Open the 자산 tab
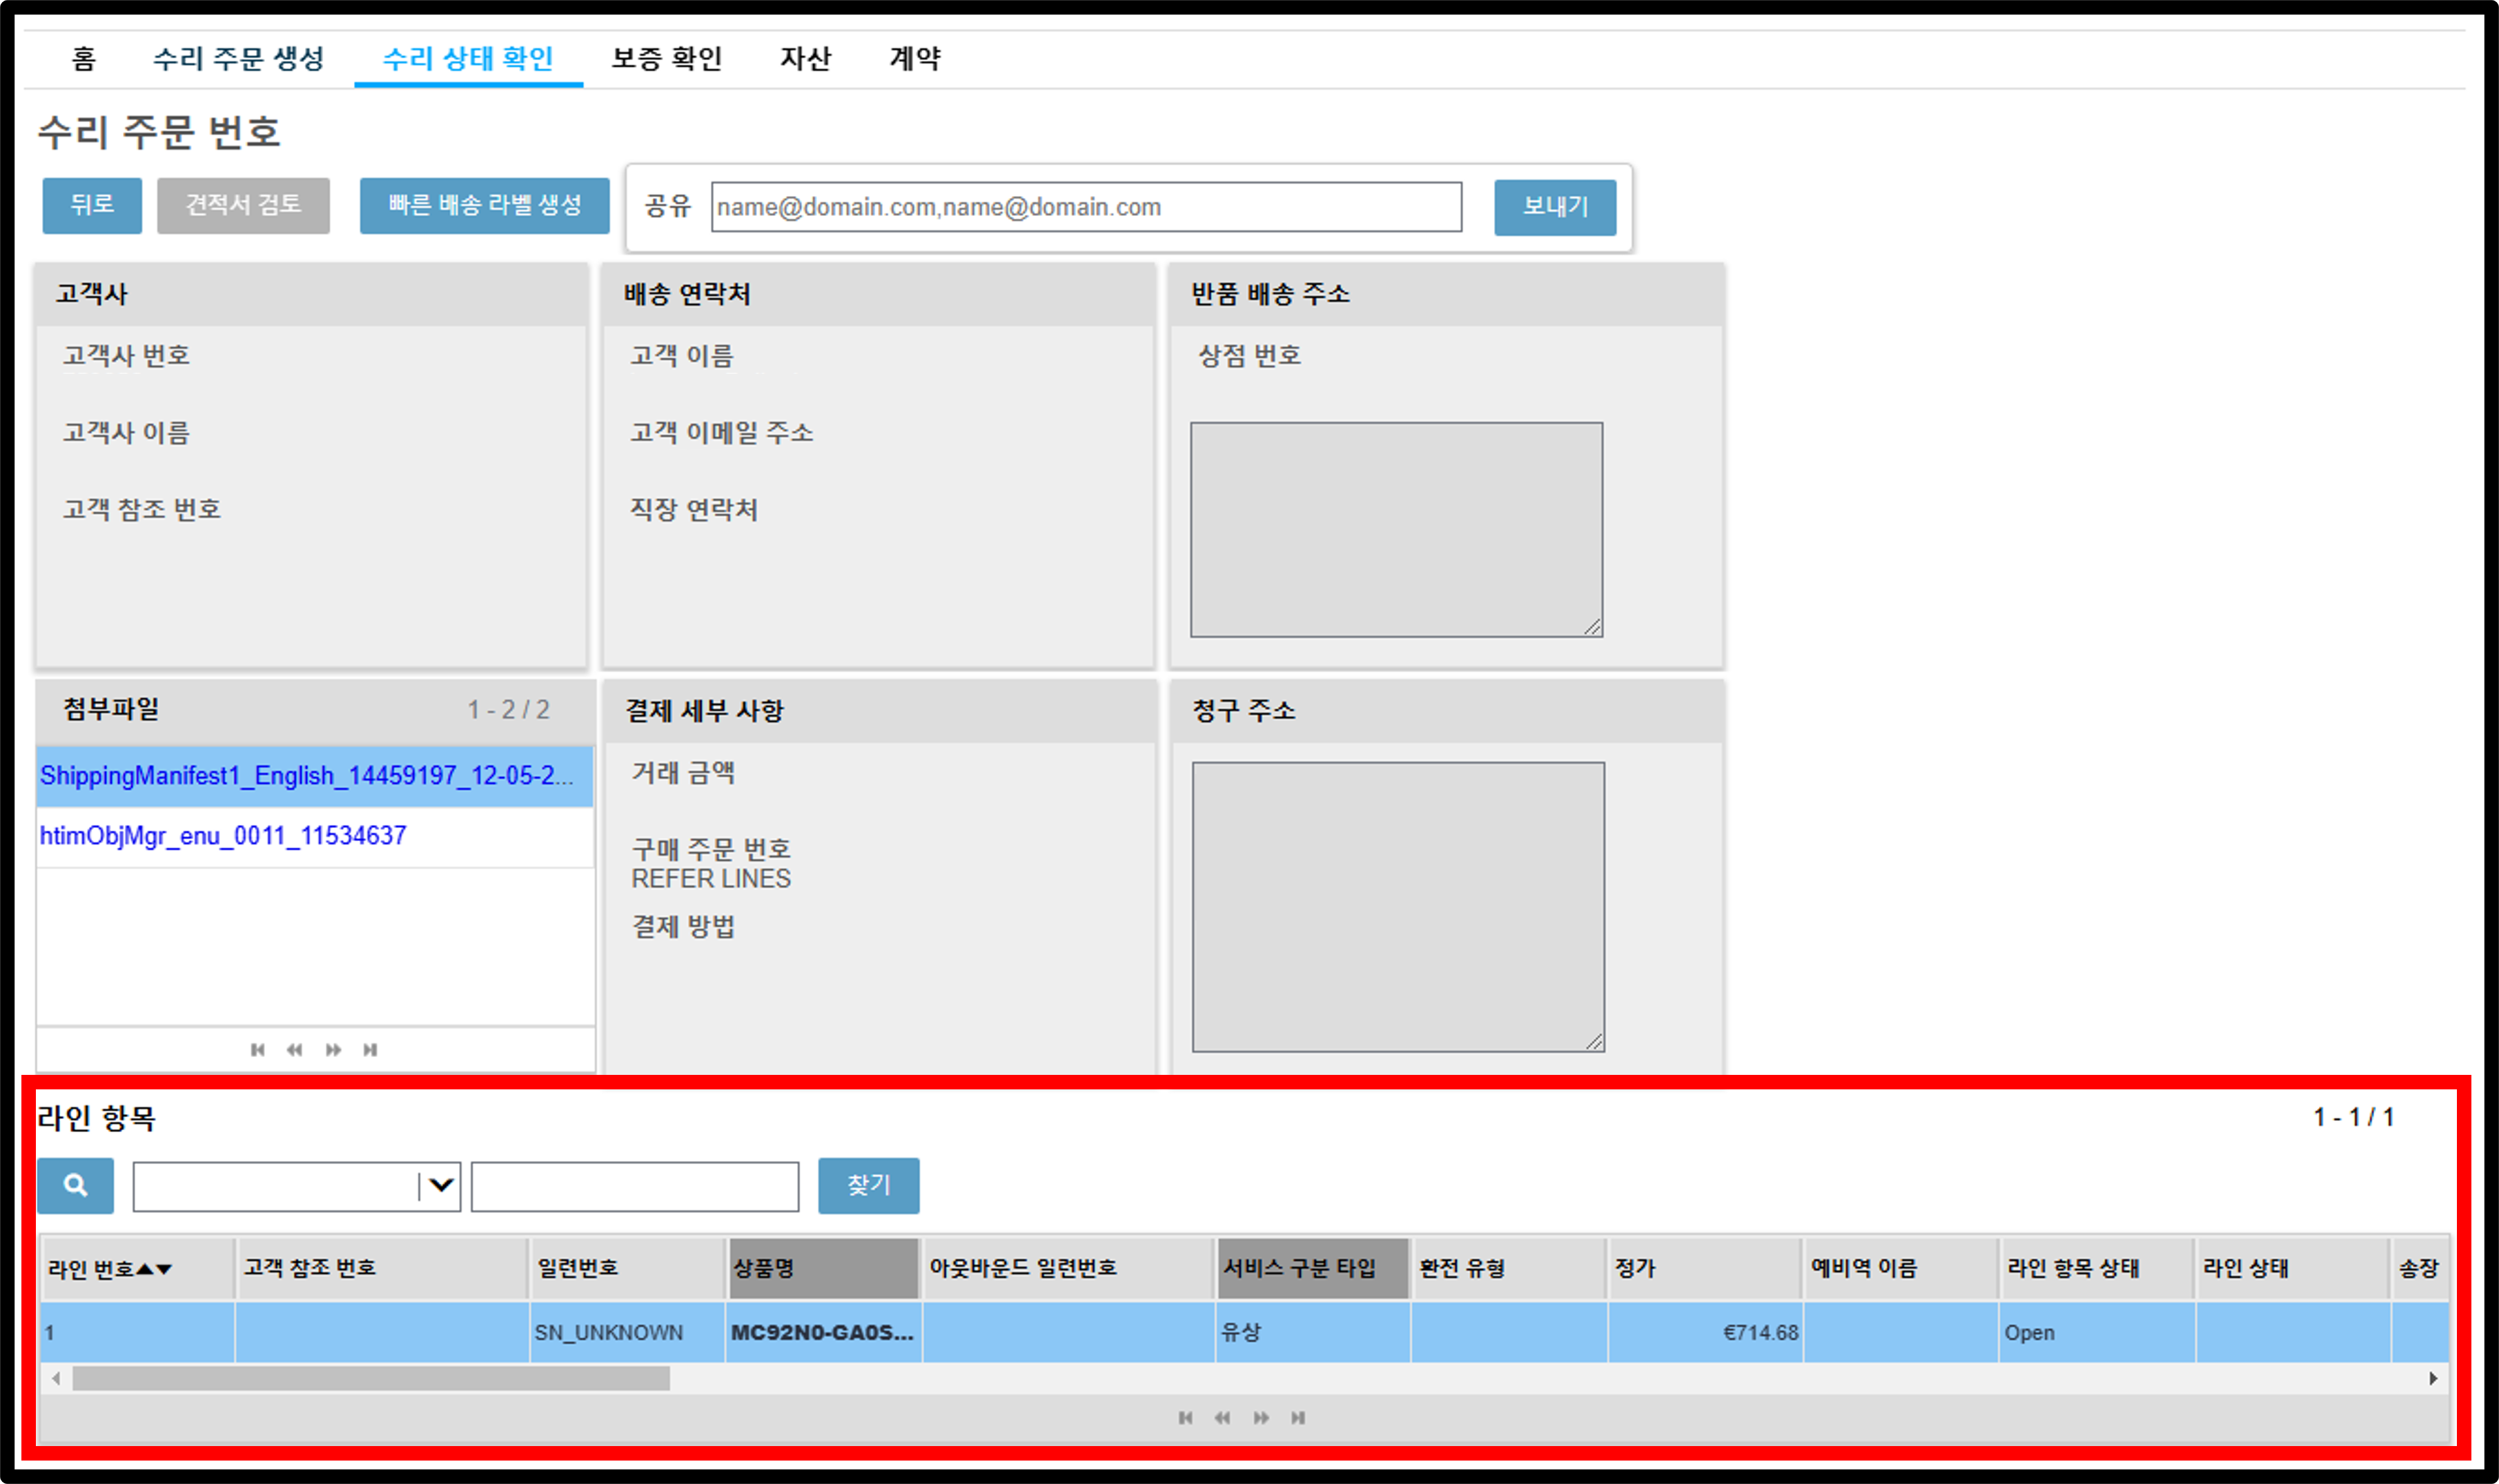Viewport: 2499px width, 1484px height. pyautogui.click(x=805, y=58)
